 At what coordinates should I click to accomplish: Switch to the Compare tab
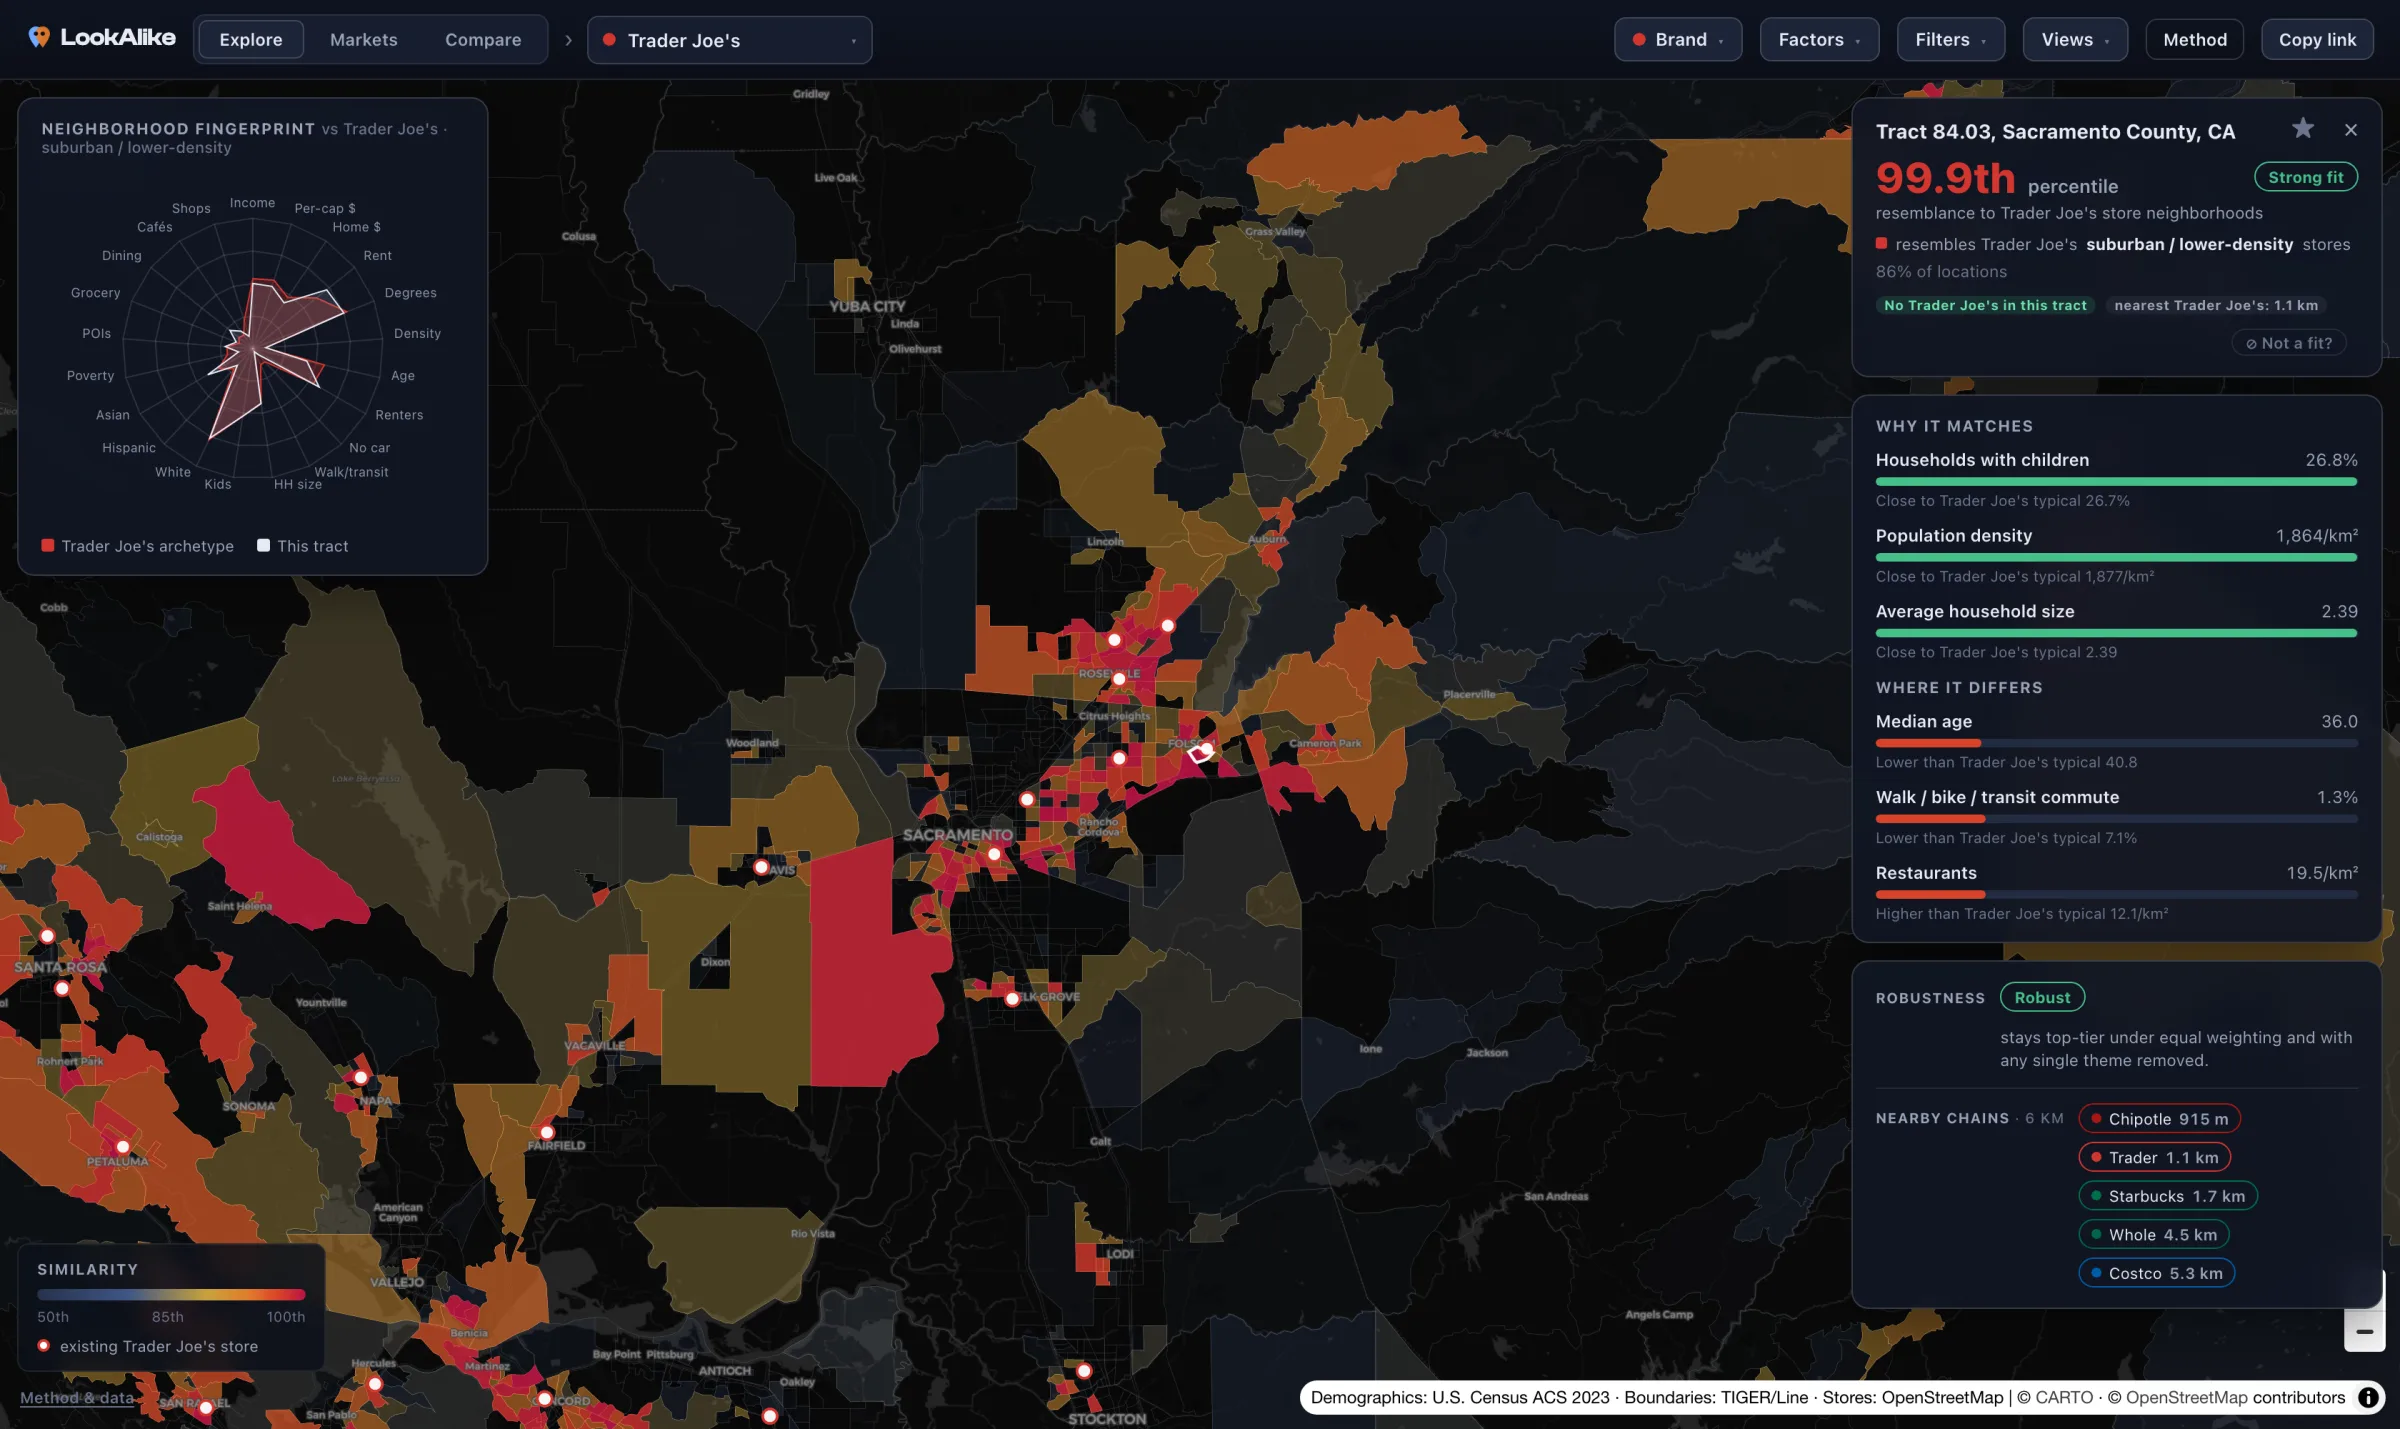(483, 40)
